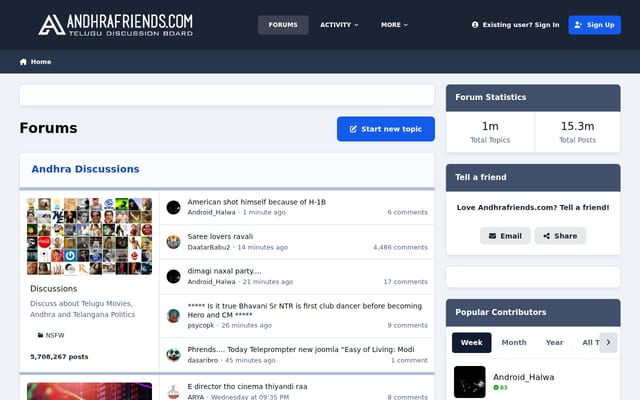The image size is (640, 400).
Task: Click the Email tell-a-friend button
Action: tap(505, 236)
